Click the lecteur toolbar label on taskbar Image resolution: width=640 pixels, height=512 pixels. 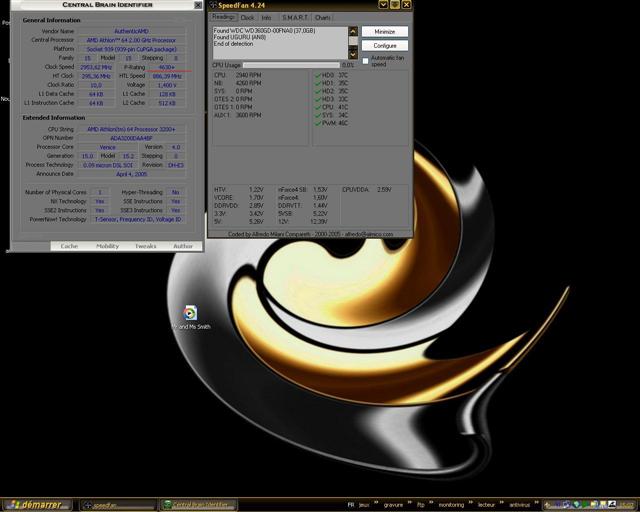[x=486, y=505]
